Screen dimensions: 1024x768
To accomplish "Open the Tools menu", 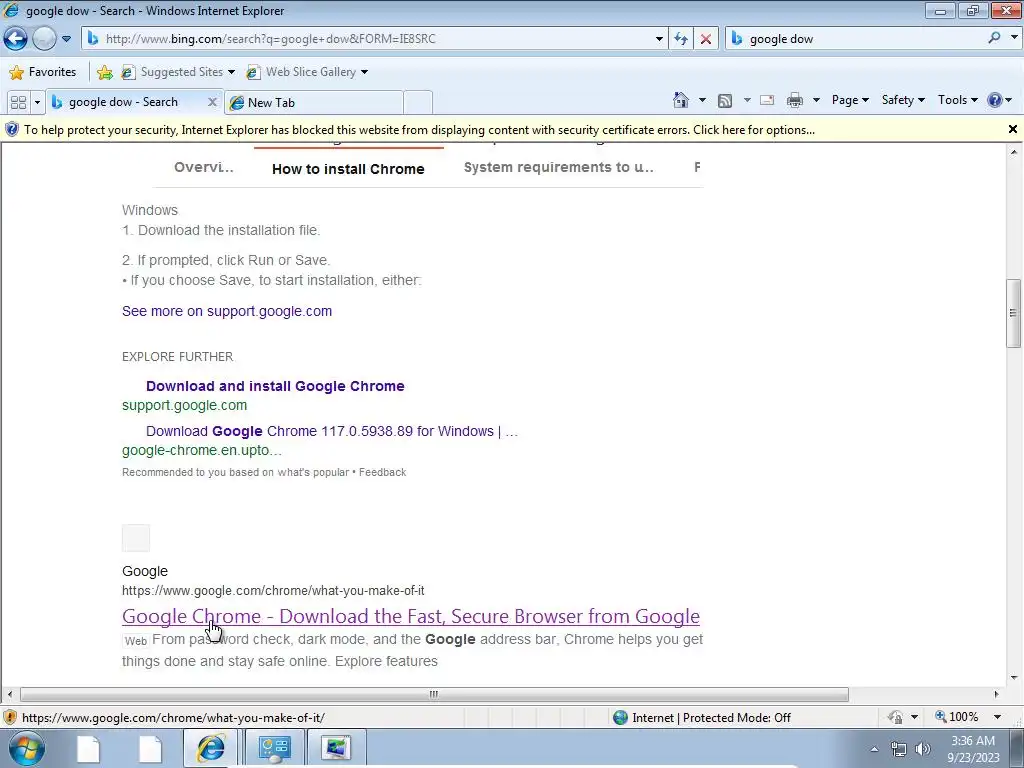I will click(957, 100).
